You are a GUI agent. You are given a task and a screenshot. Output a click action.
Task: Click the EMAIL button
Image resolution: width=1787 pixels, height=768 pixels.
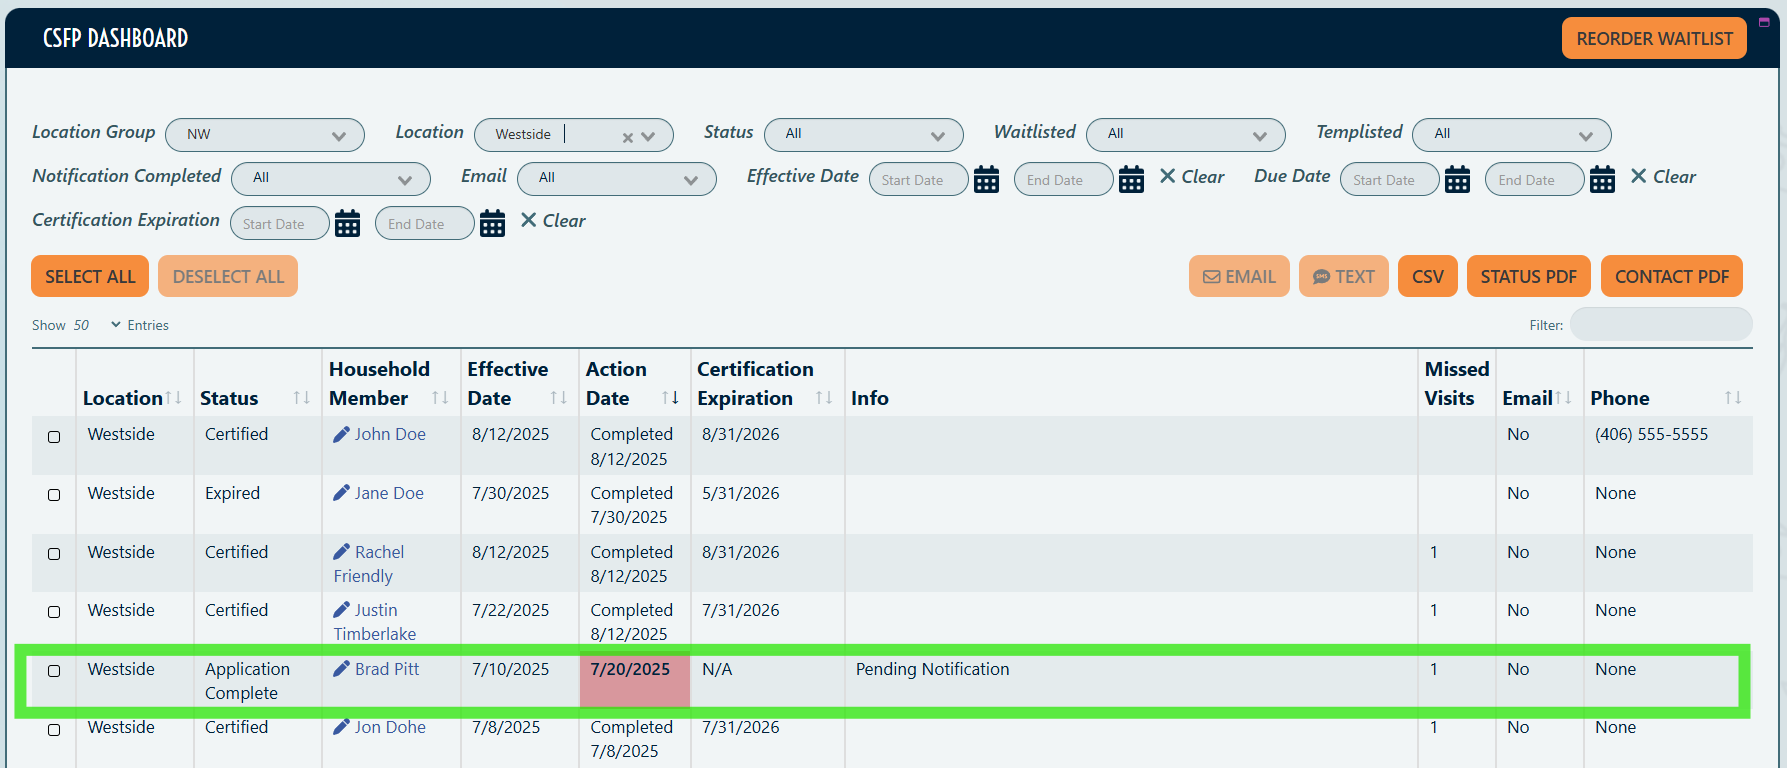[1239, 276]
